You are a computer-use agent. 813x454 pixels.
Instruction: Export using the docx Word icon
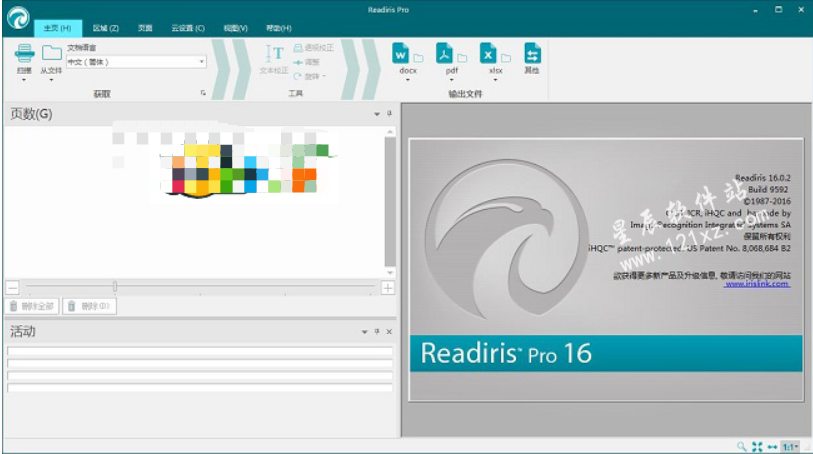(400, 54)
